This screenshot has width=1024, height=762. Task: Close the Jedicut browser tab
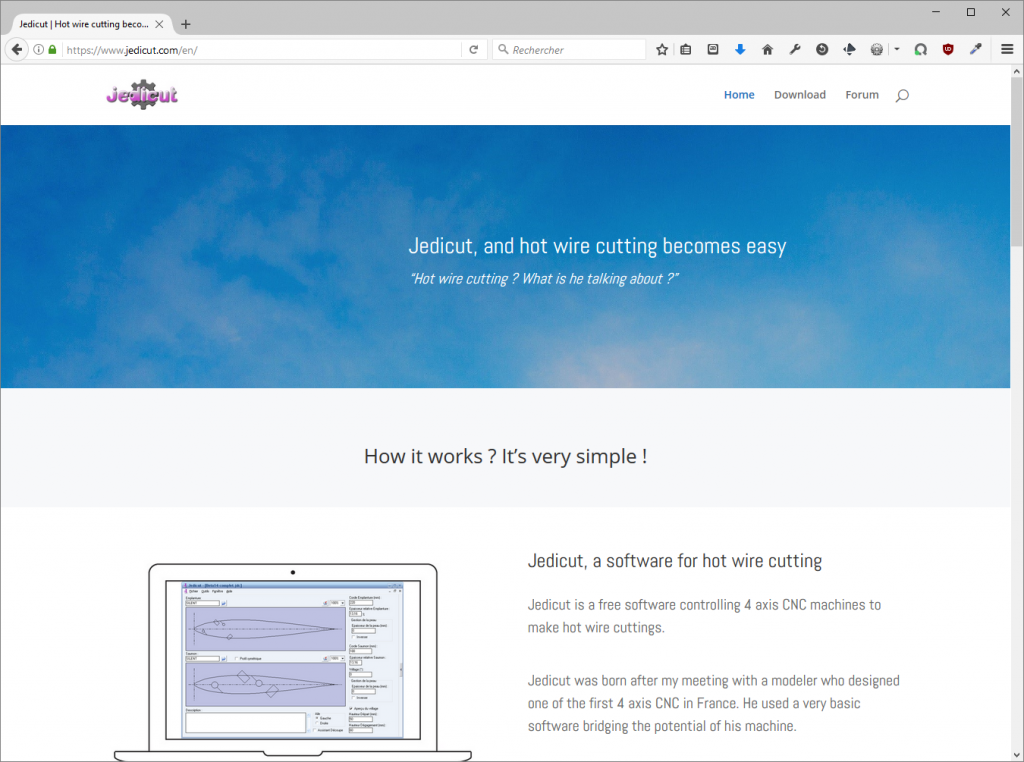(x=159, y=24)
